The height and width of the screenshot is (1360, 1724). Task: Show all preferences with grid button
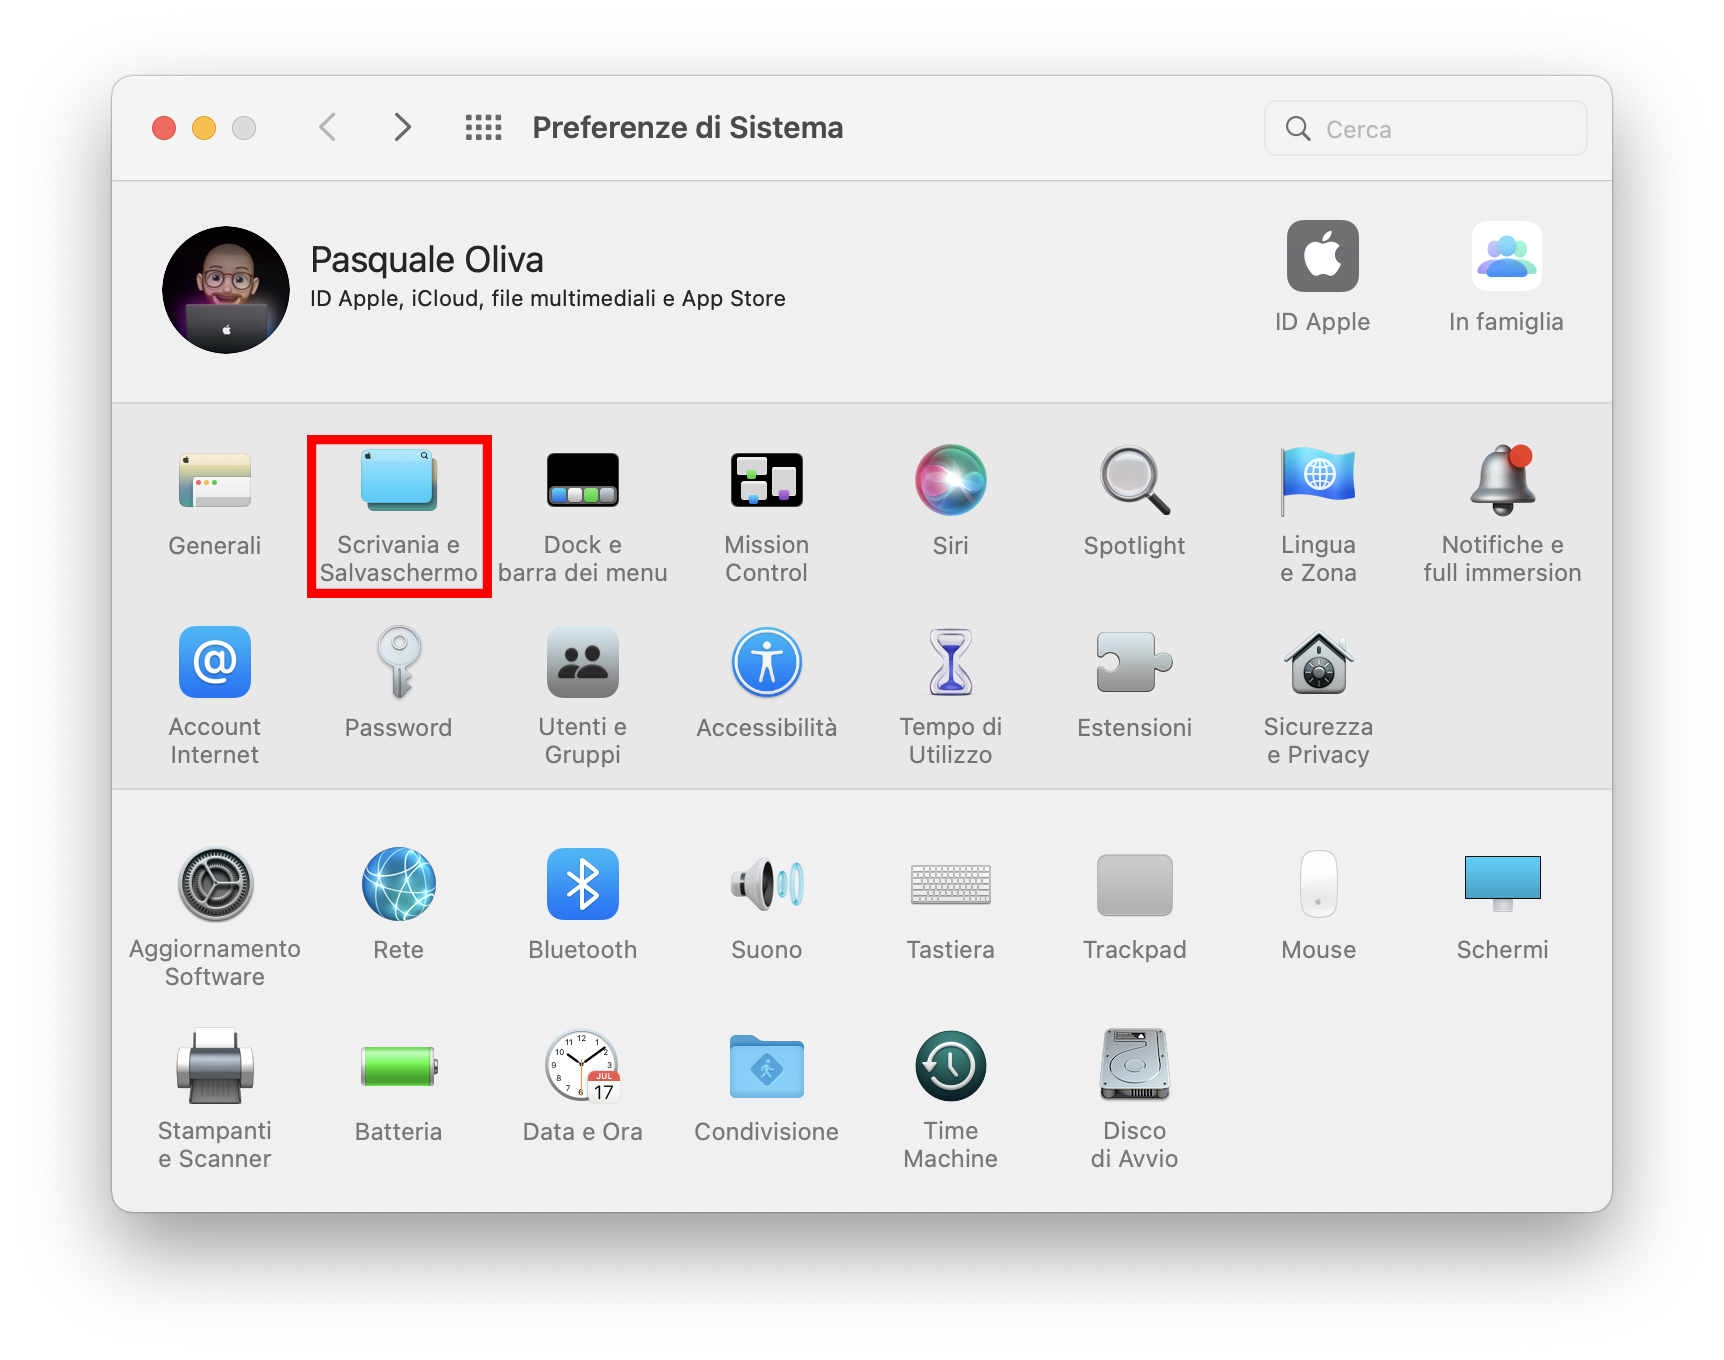483,128
